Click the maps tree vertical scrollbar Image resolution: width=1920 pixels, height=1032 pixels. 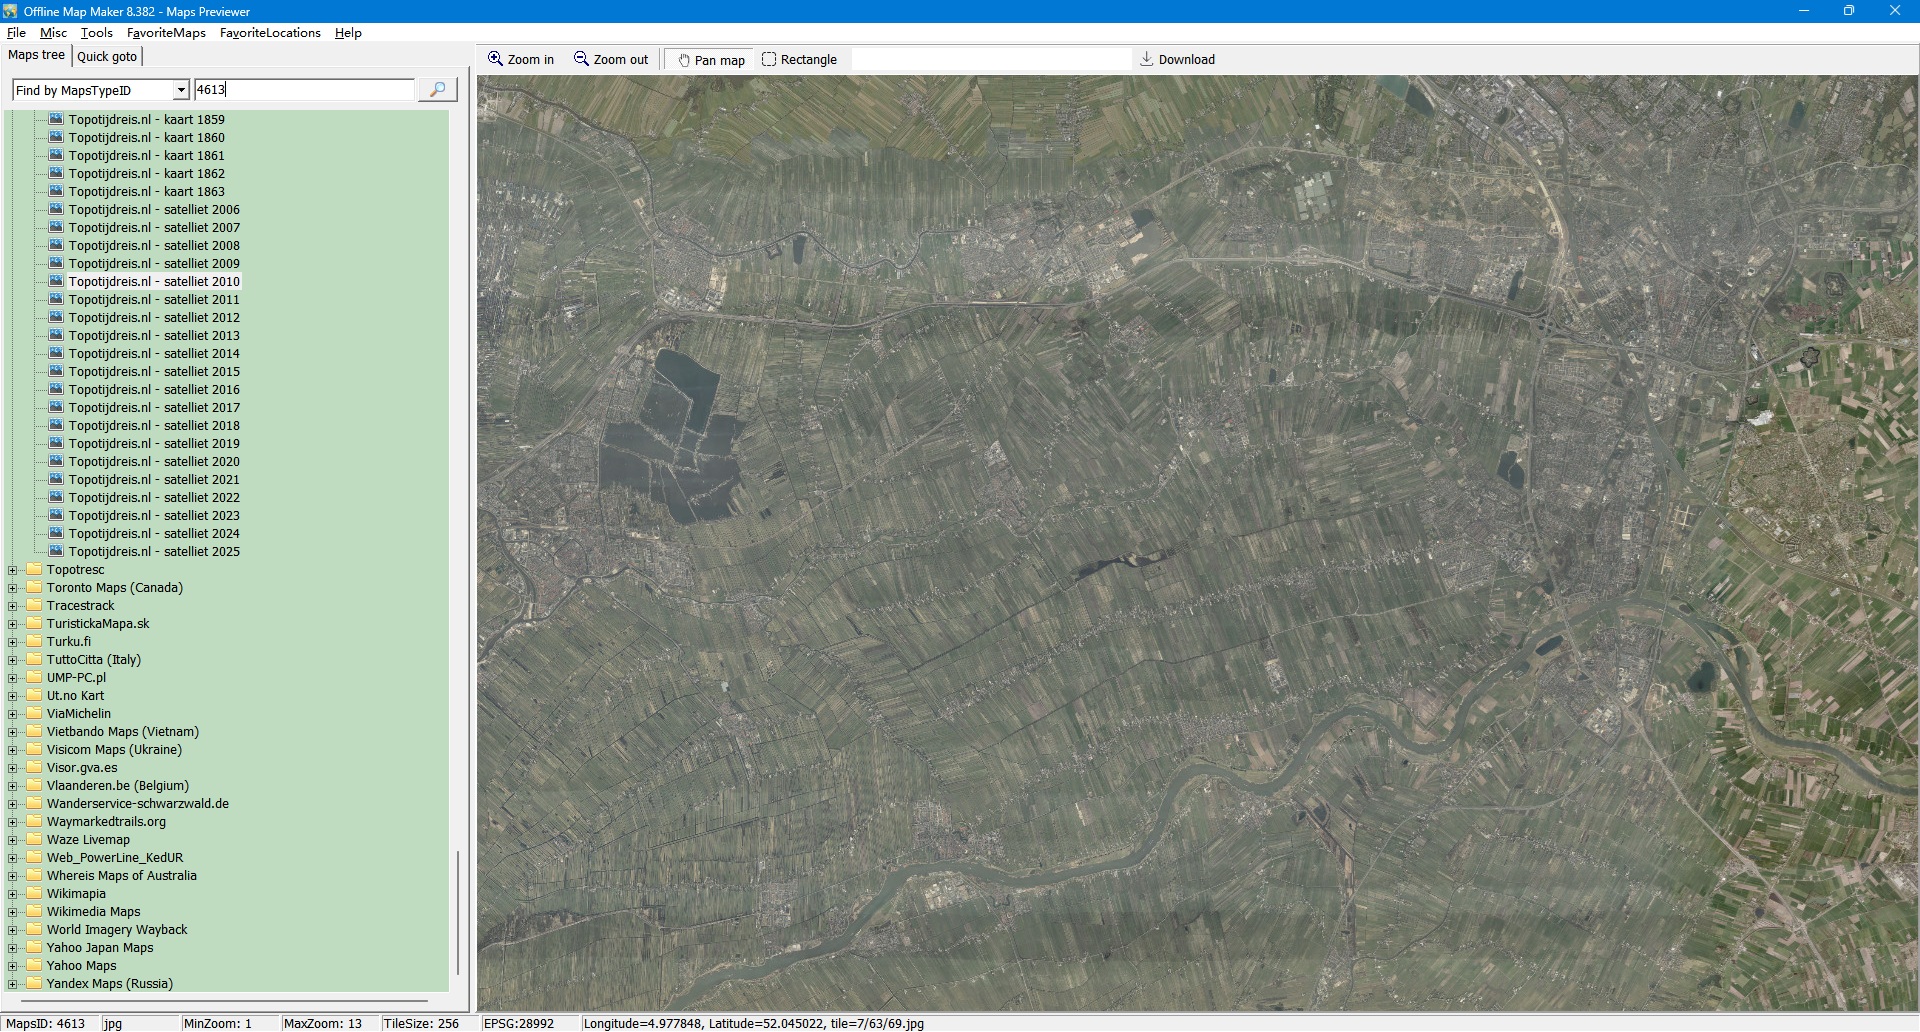(x=458, y=910)
